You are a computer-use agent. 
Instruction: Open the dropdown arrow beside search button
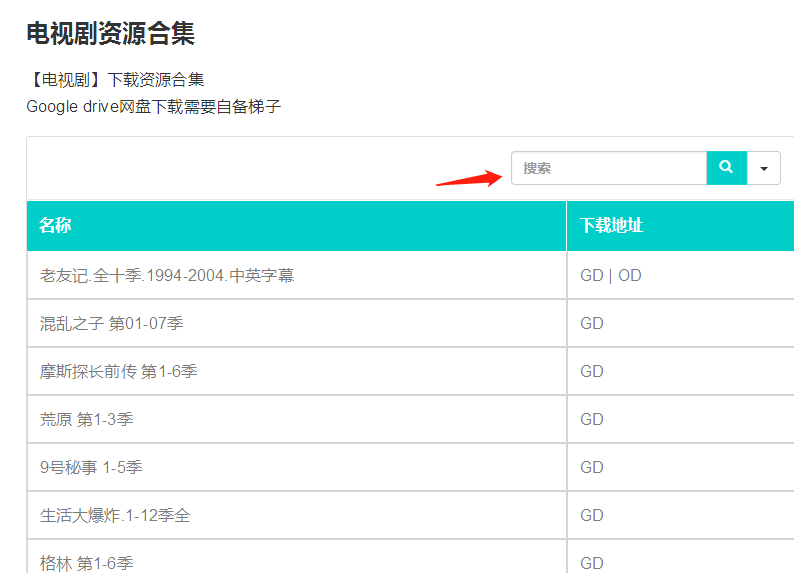coord(764,168)
